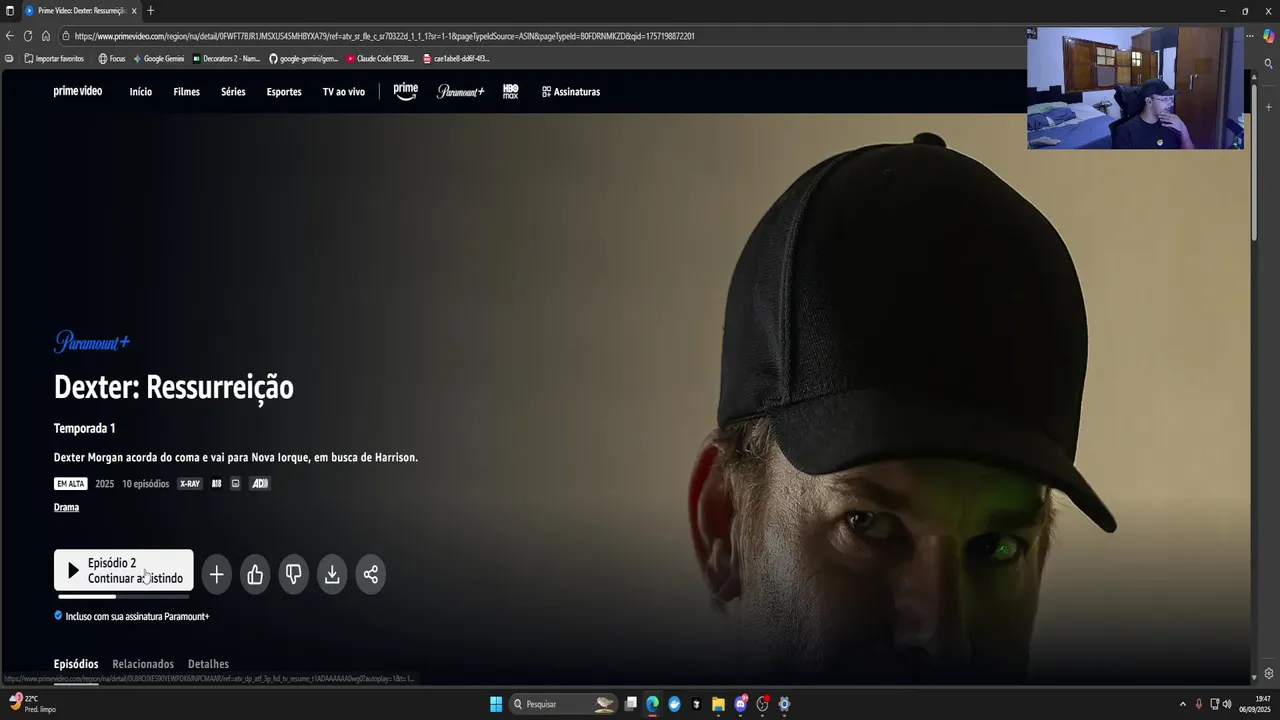Open the google-gemini GitHub bookmark

coord(303,59)
